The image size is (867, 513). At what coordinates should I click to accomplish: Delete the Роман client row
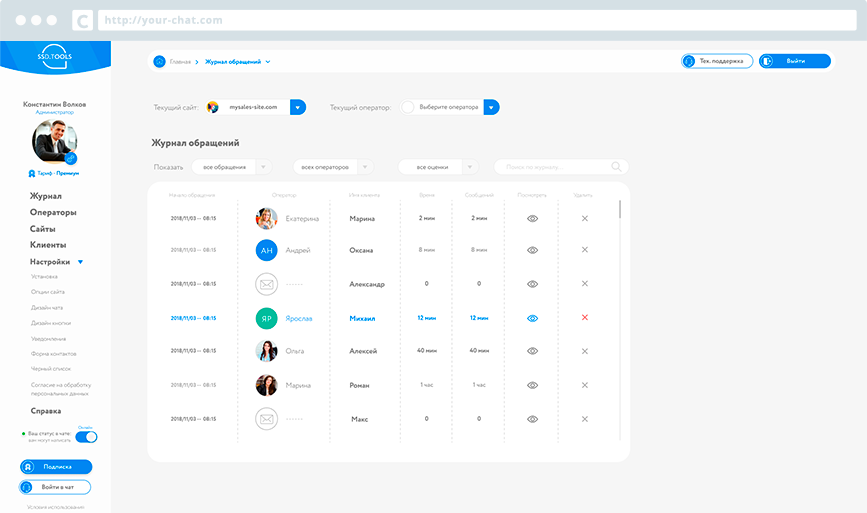584,385
